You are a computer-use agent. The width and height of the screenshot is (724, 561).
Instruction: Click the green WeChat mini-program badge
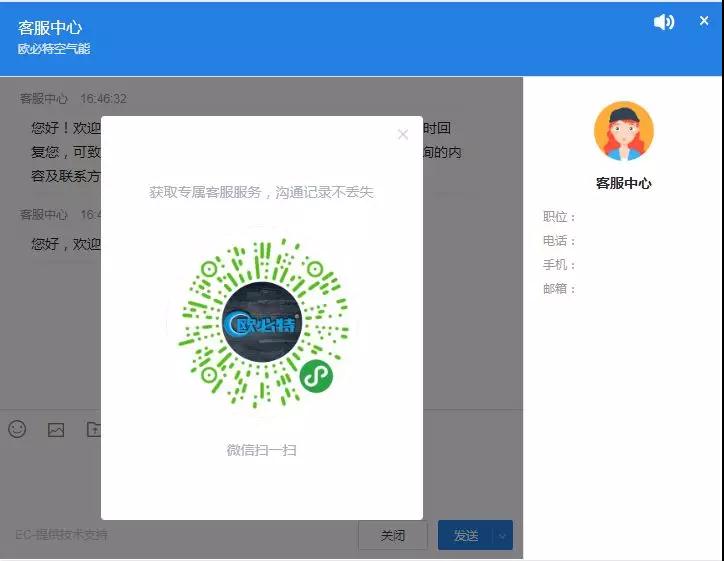click(316, 376)
